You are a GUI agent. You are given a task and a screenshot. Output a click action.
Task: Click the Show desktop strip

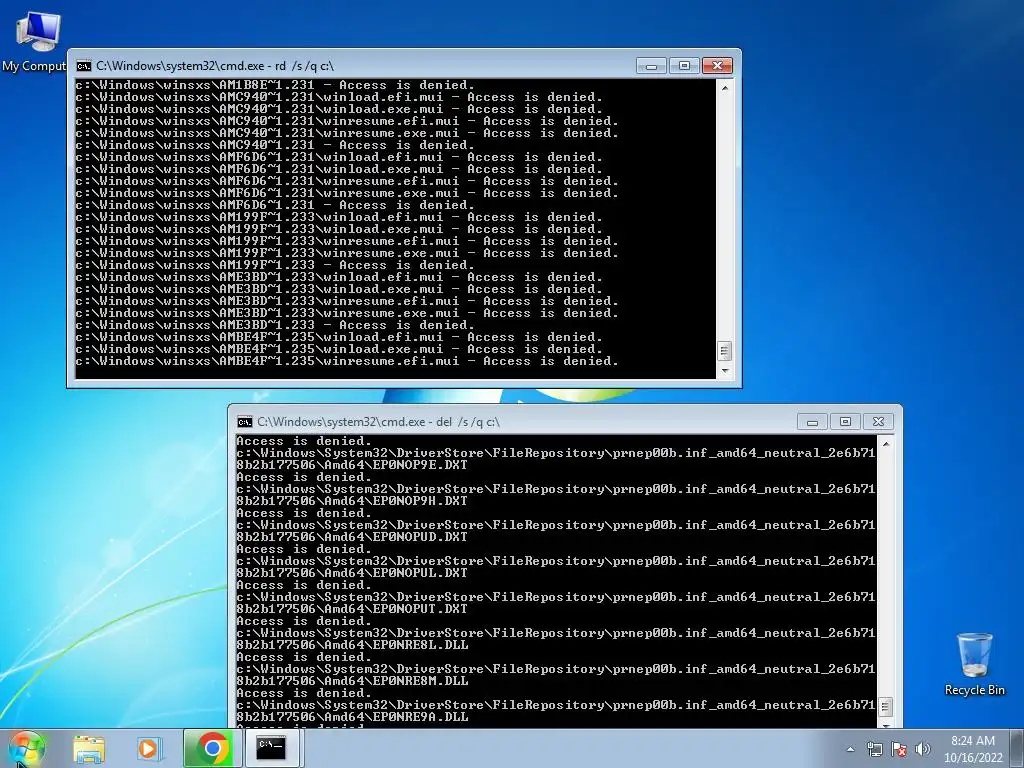[x=1017, y=748]
